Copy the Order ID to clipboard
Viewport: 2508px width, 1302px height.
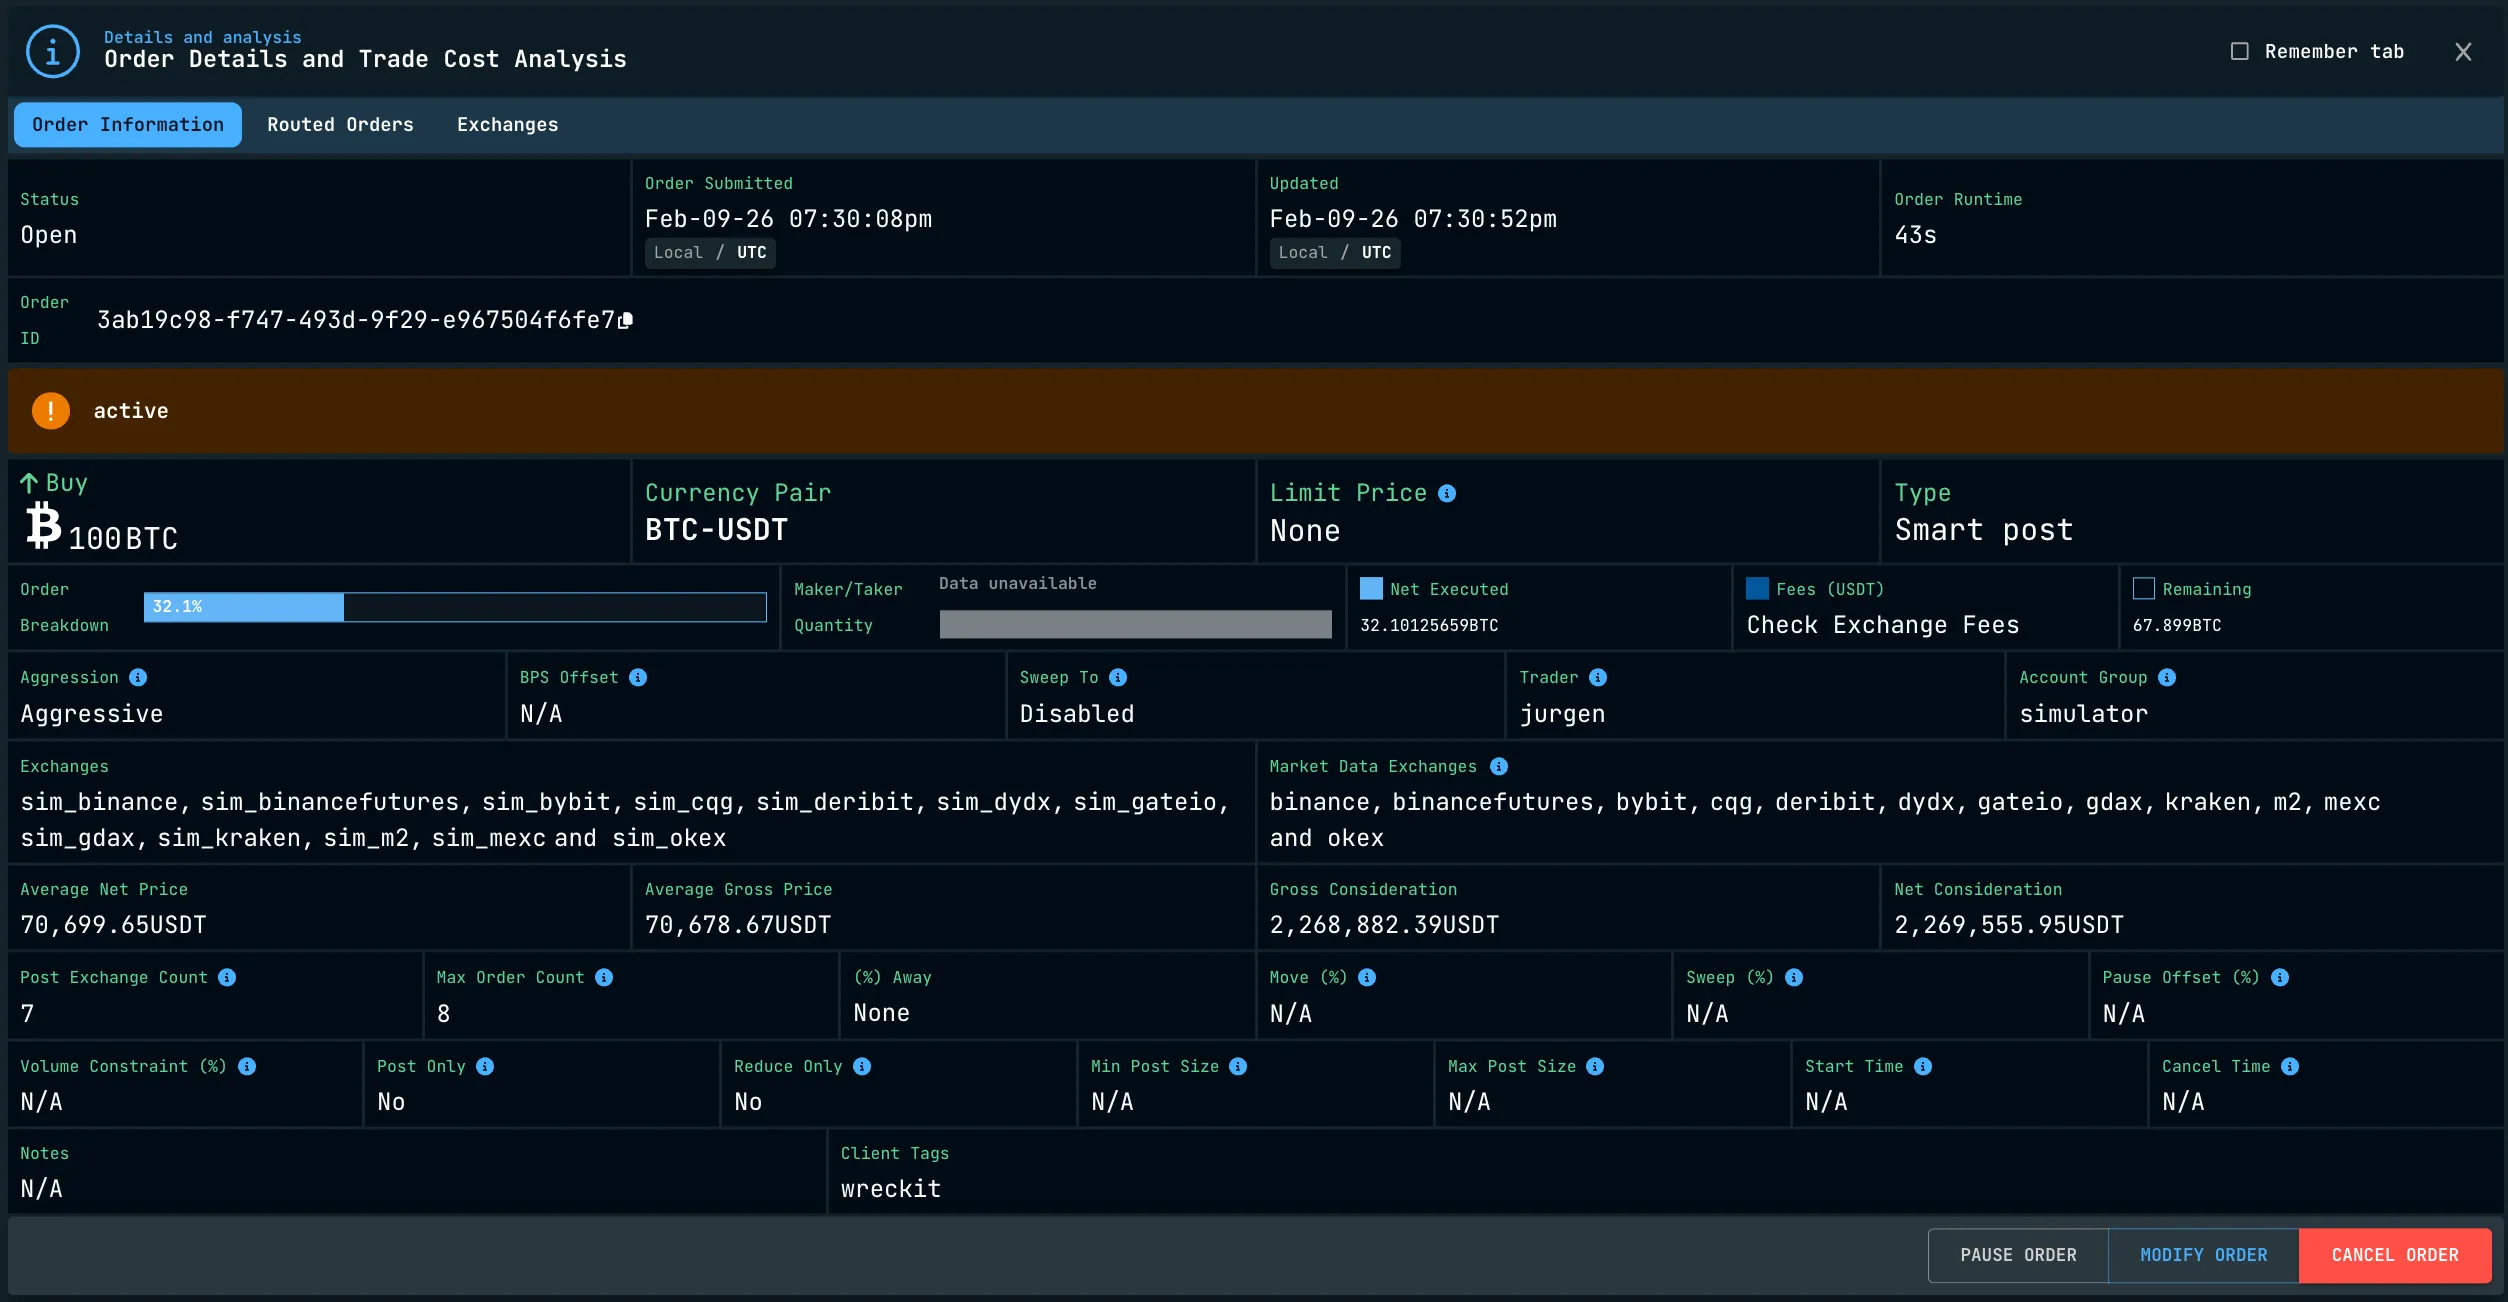coord(626,320)
